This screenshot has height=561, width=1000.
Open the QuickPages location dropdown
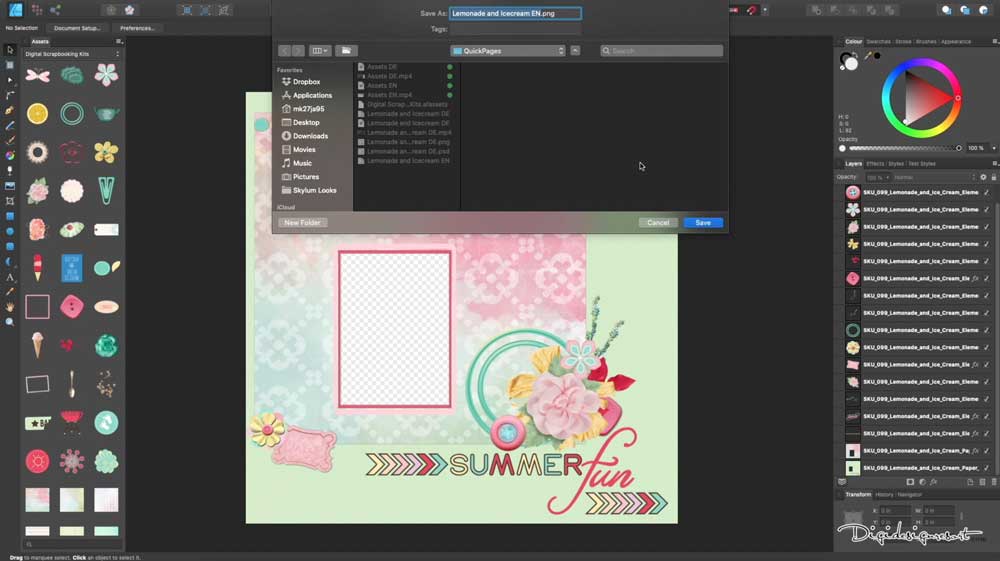[508, 50]
